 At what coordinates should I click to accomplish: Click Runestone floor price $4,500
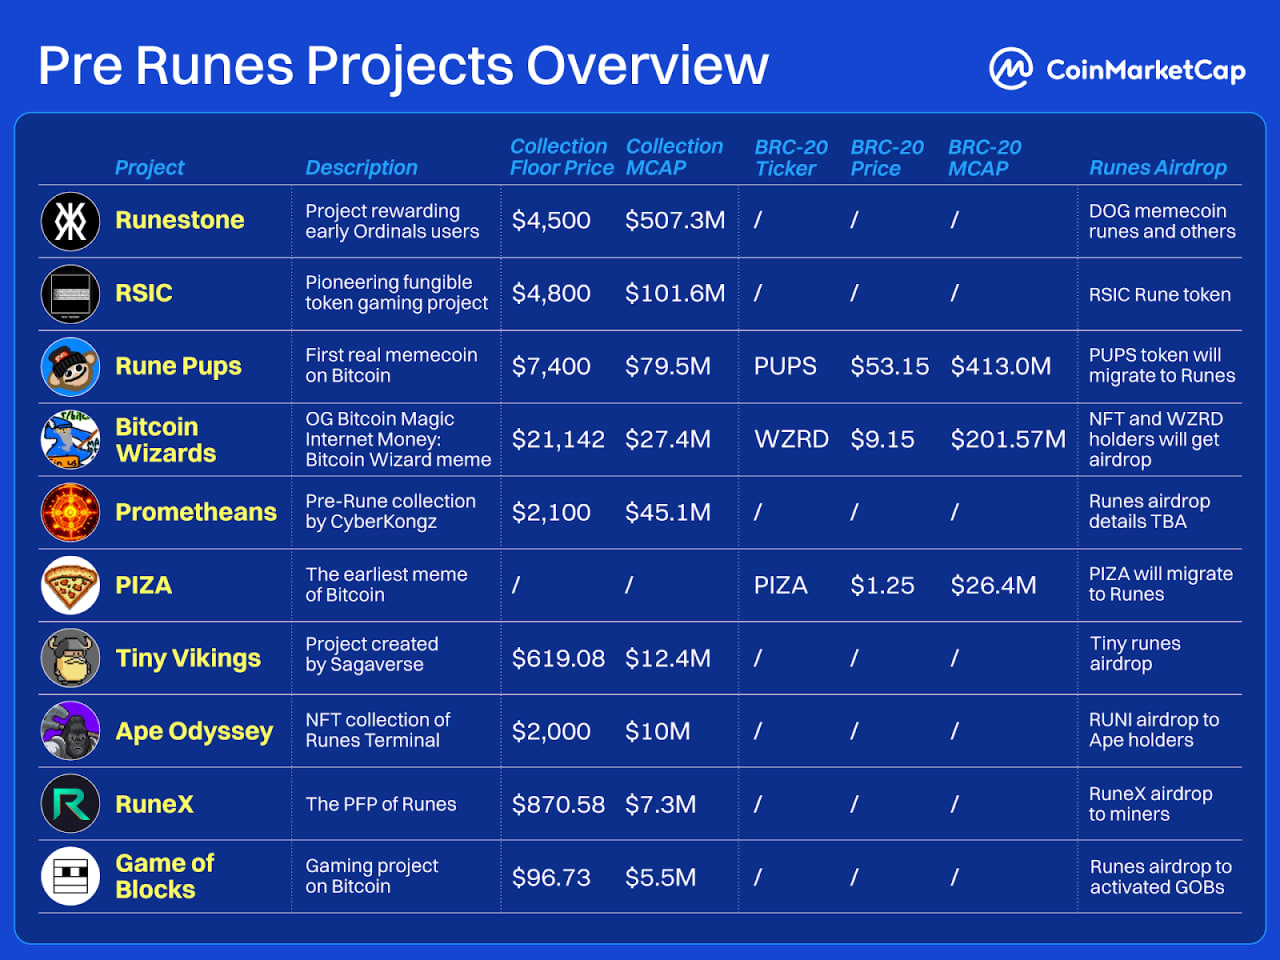point(551,220)
